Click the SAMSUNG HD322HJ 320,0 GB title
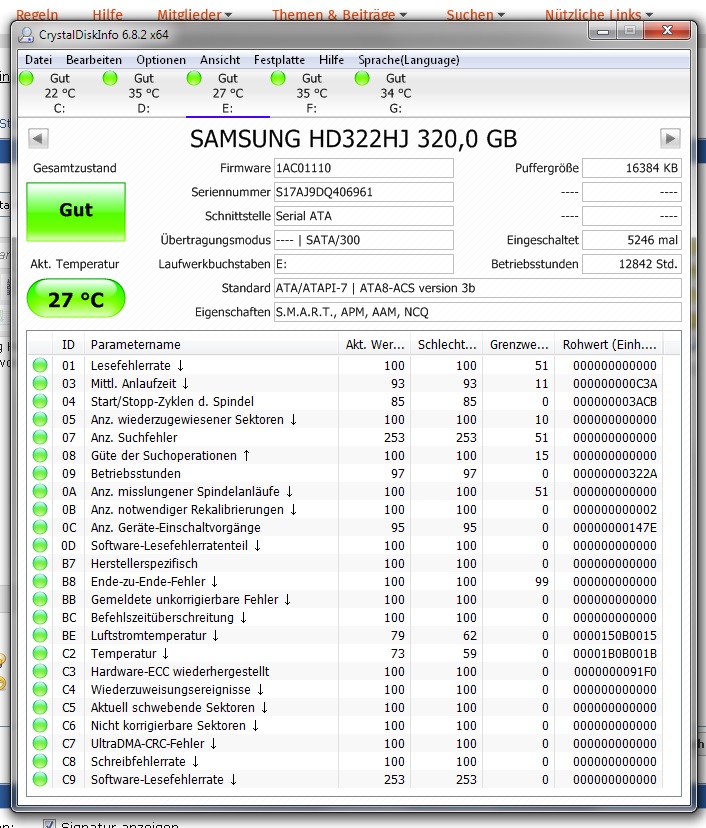The width and height of the screenshot is (706, 828). pos(353,139)
